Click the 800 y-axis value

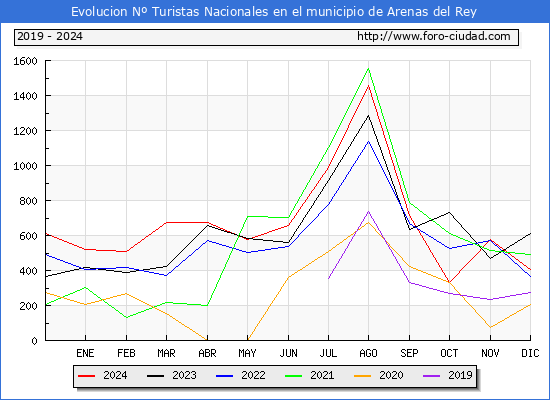[x=28, y=201]
